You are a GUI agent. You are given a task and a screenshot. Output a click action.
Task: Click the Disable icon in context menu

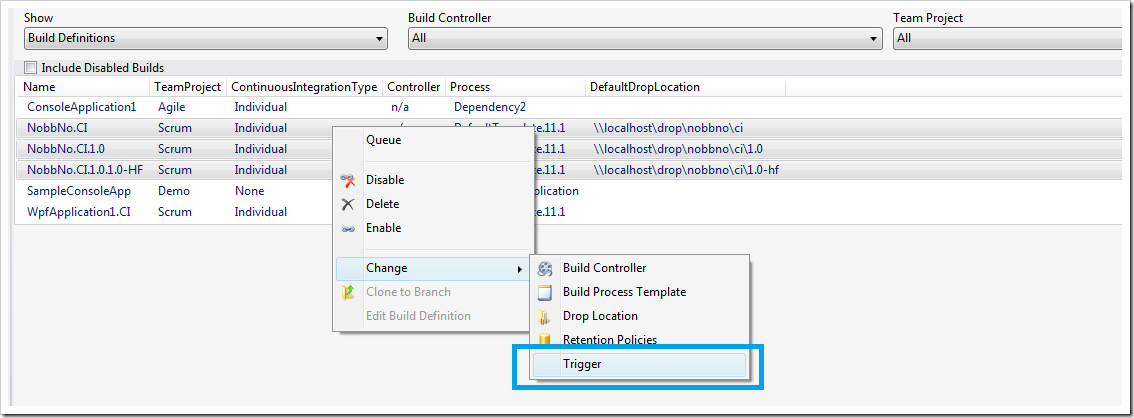pos(348,180)
